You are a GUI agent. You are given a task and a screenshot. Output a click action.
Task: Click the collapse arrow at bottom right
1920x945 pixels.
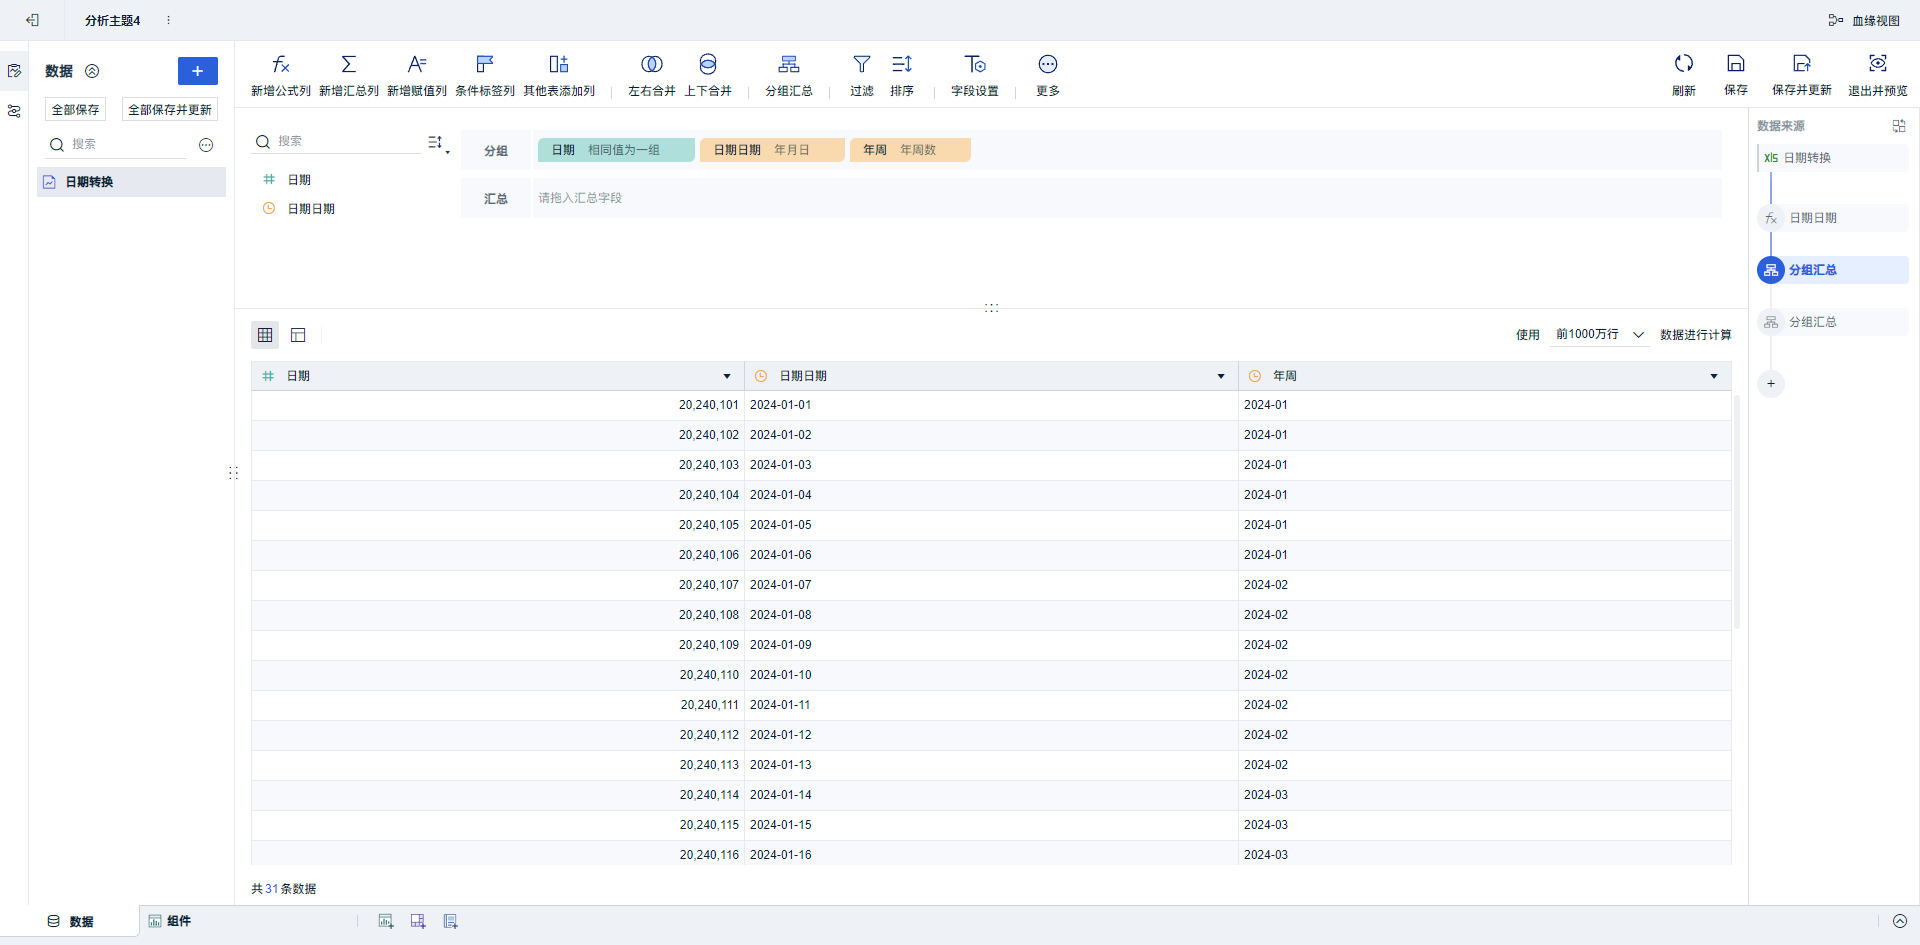click(1900, 921)
